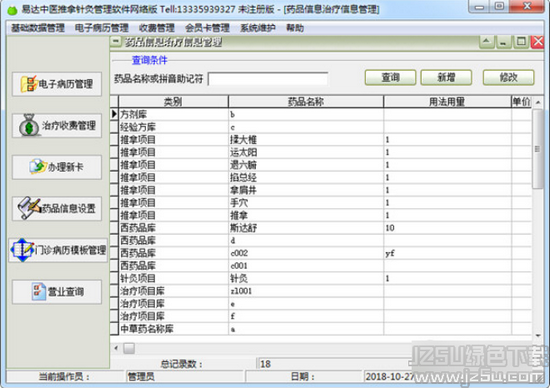Screen dimensions: 550x388
Task: Click the row selector of 方剂库 row
Action: [x=114, y=114]
